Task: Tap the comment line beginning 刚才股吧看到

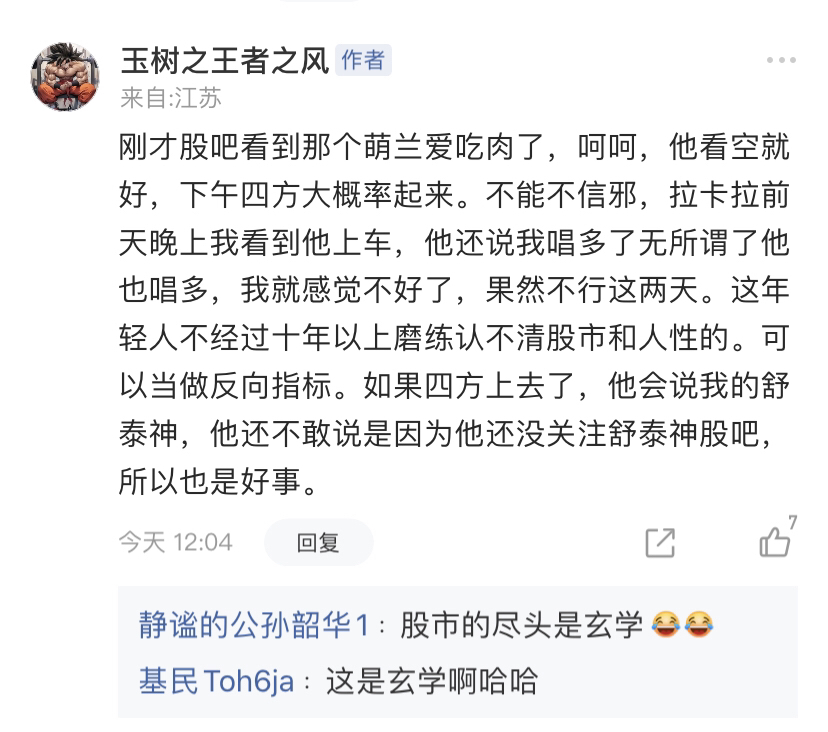Action: tap(454, 147)
